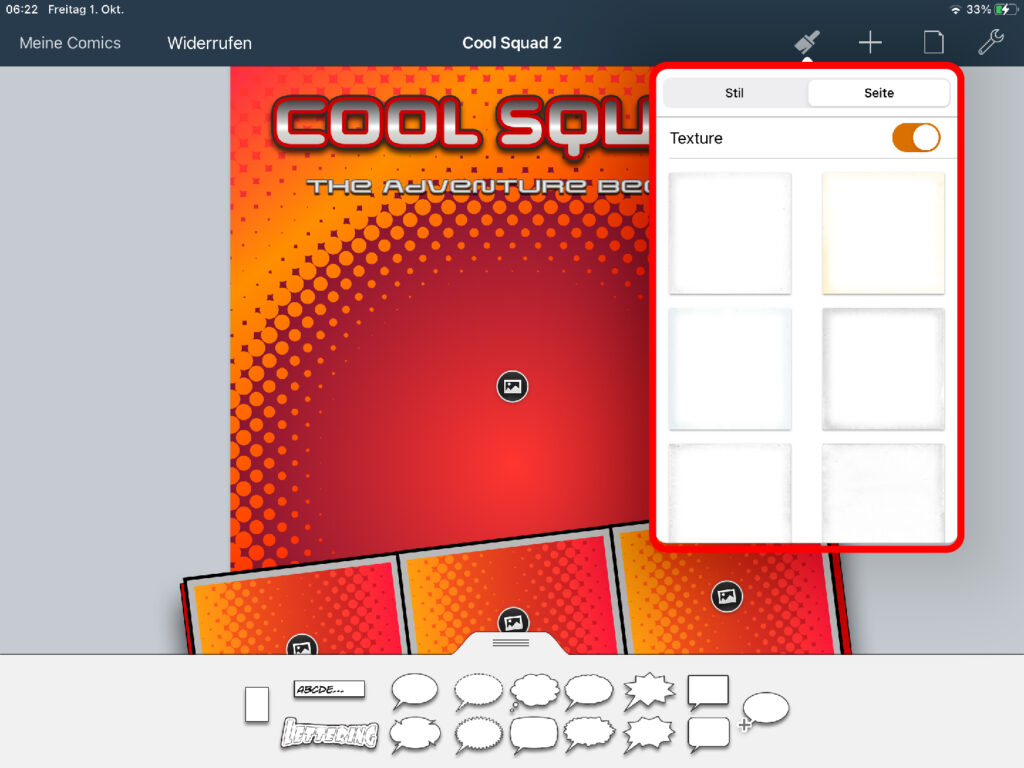1024x768 pixels.
Task: Select the Seite tab
Action: point(878,93)
